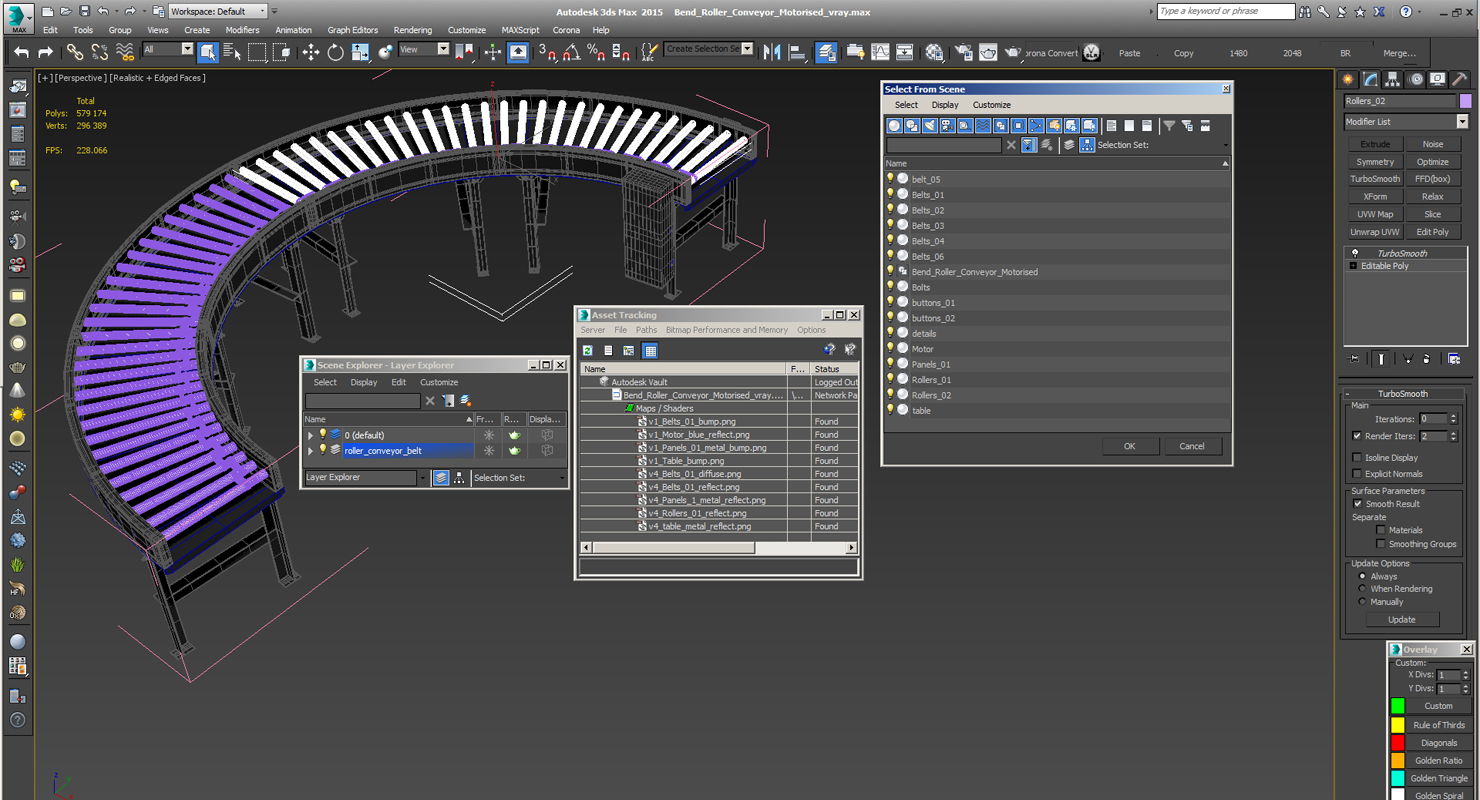Click the Unwrap UVW modifier button
Viewport: 1480px width, 800px height.
point(1375,232)
